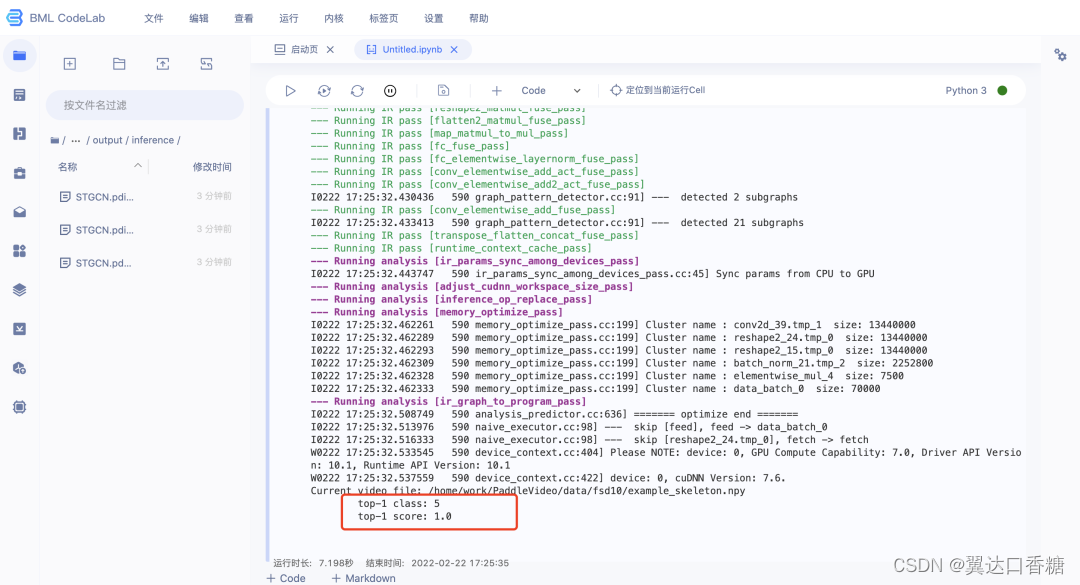The width and height of the screenshot is (1080, 585).
Task: Close the 启动页 tab
Action: click(331, 50)
